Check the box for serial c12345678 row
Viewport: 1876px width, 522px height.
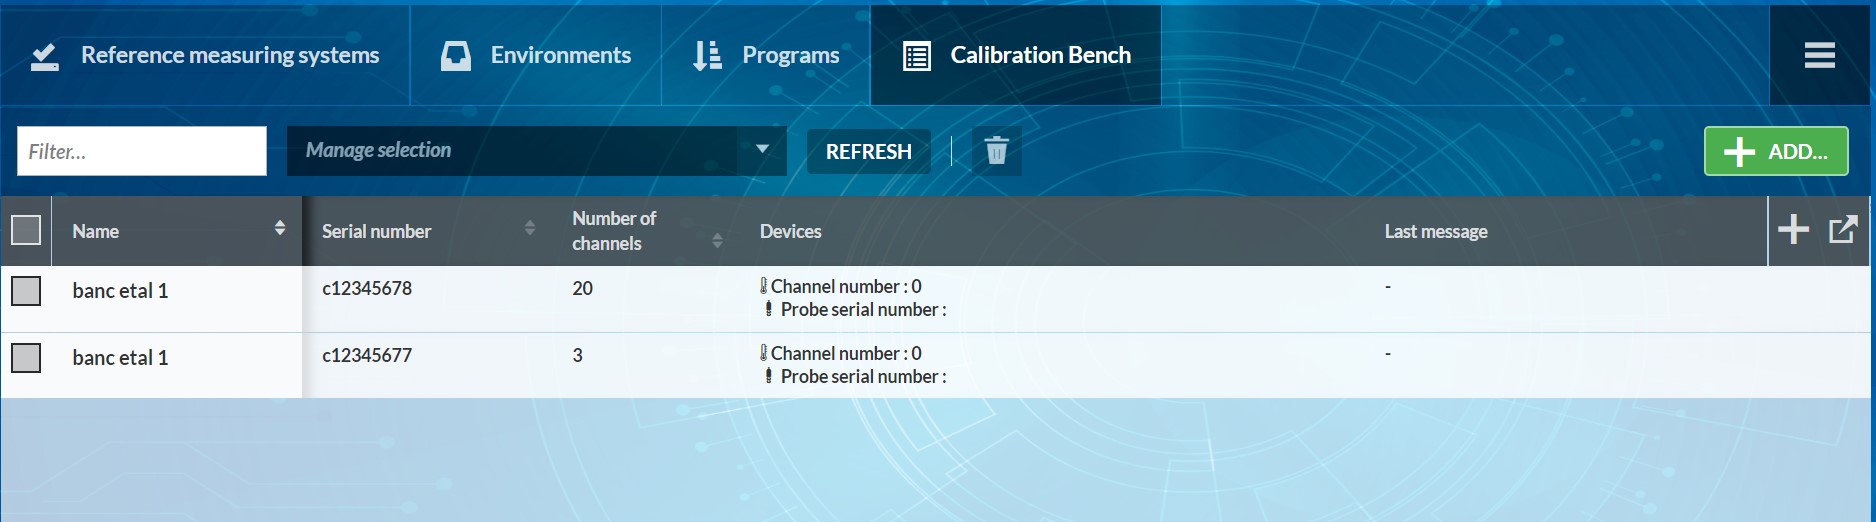(26, 291)
